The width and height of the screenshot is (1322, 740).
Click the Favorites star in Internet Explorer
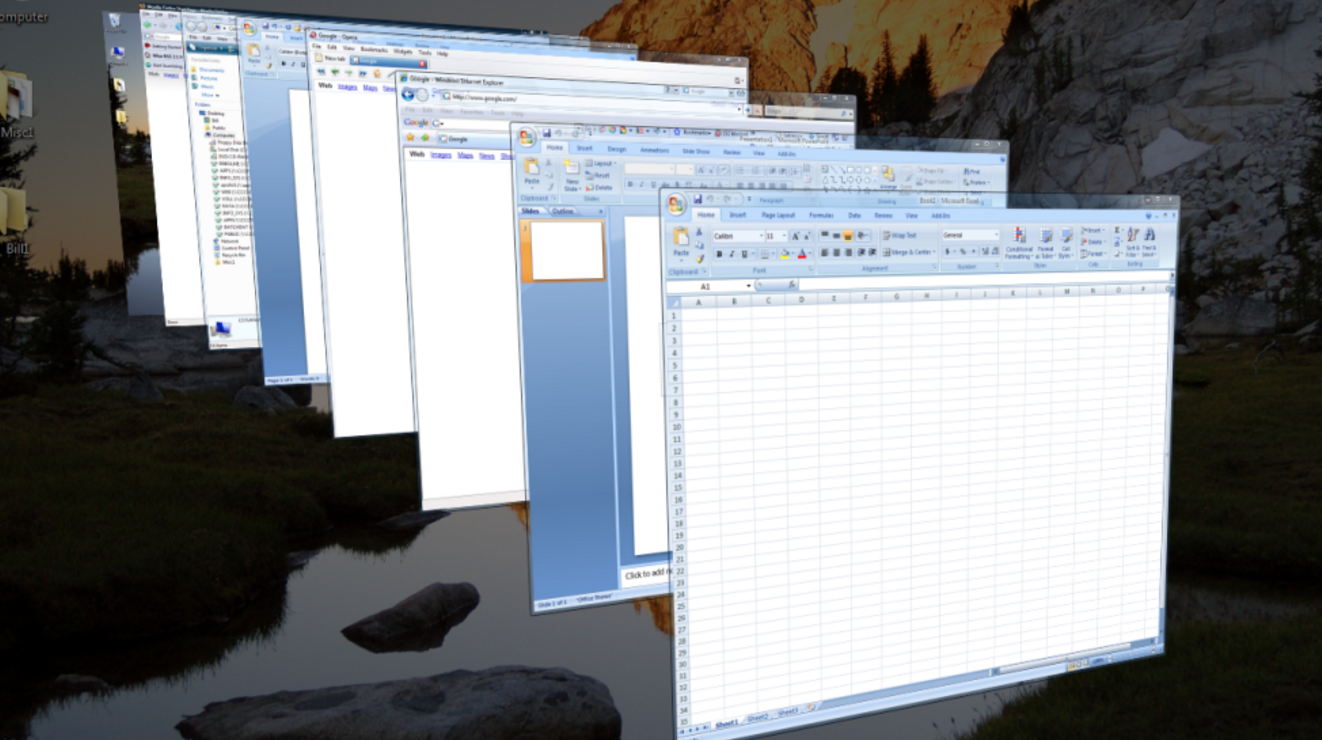coord(411,137)
